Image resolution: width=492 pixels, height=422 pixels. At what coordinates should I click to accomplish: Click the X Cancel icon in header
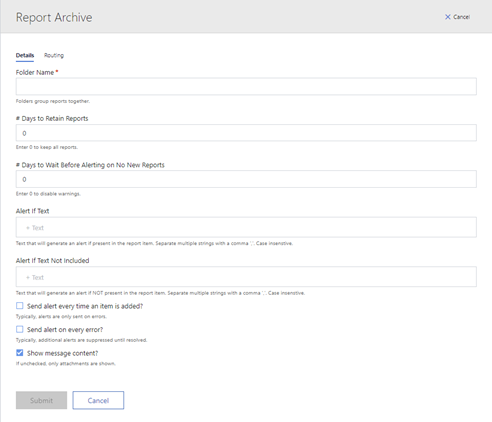coord(448,17)
